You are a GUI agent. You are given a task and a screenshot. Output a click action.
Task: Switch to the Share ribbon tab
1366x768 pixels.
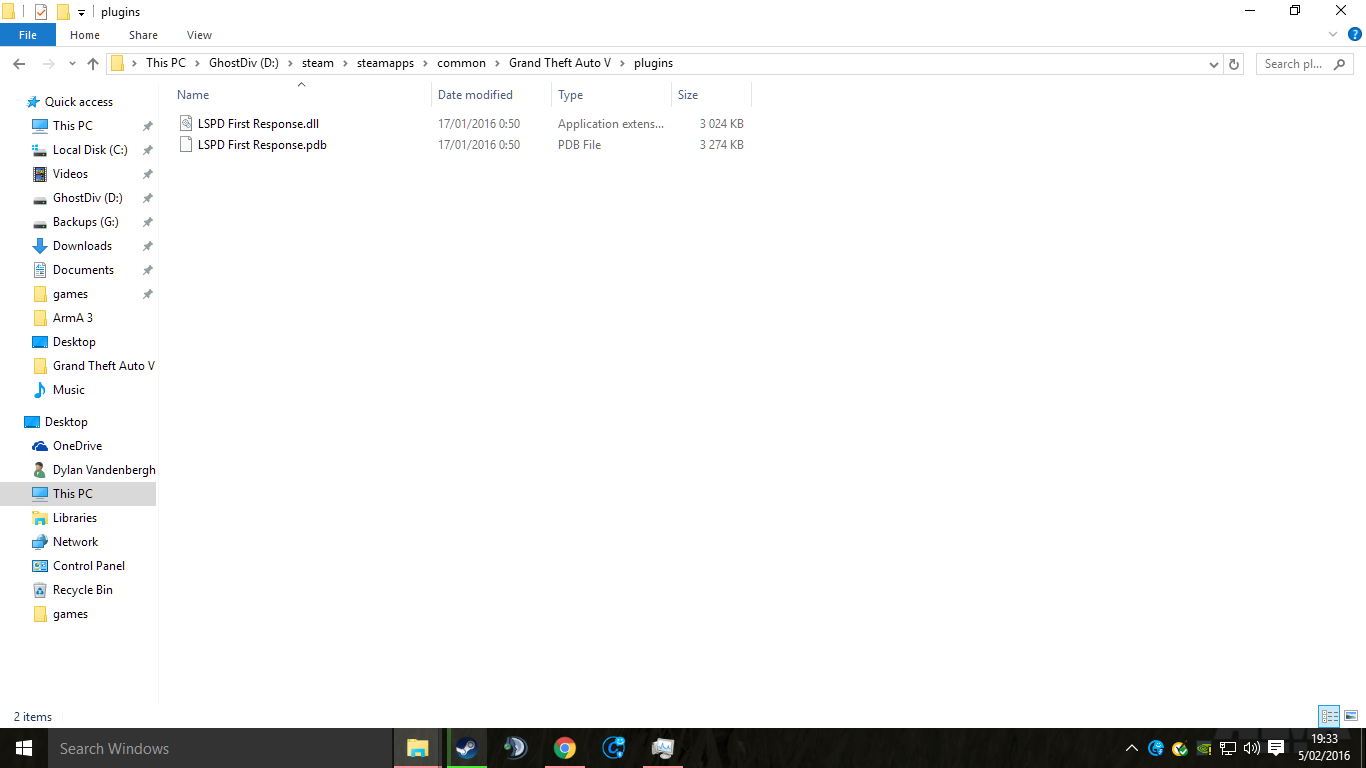click(x=143, y=35)
